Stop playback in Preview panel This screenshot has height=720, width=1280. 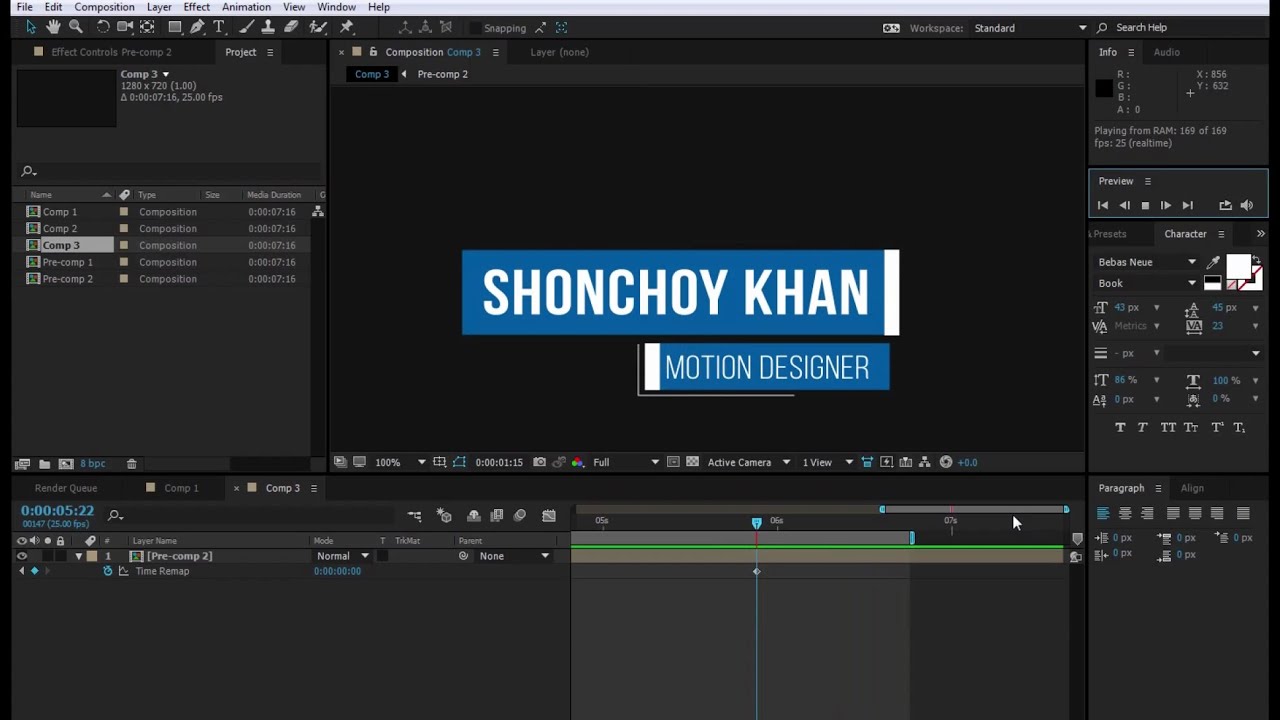pos(1145,205)
